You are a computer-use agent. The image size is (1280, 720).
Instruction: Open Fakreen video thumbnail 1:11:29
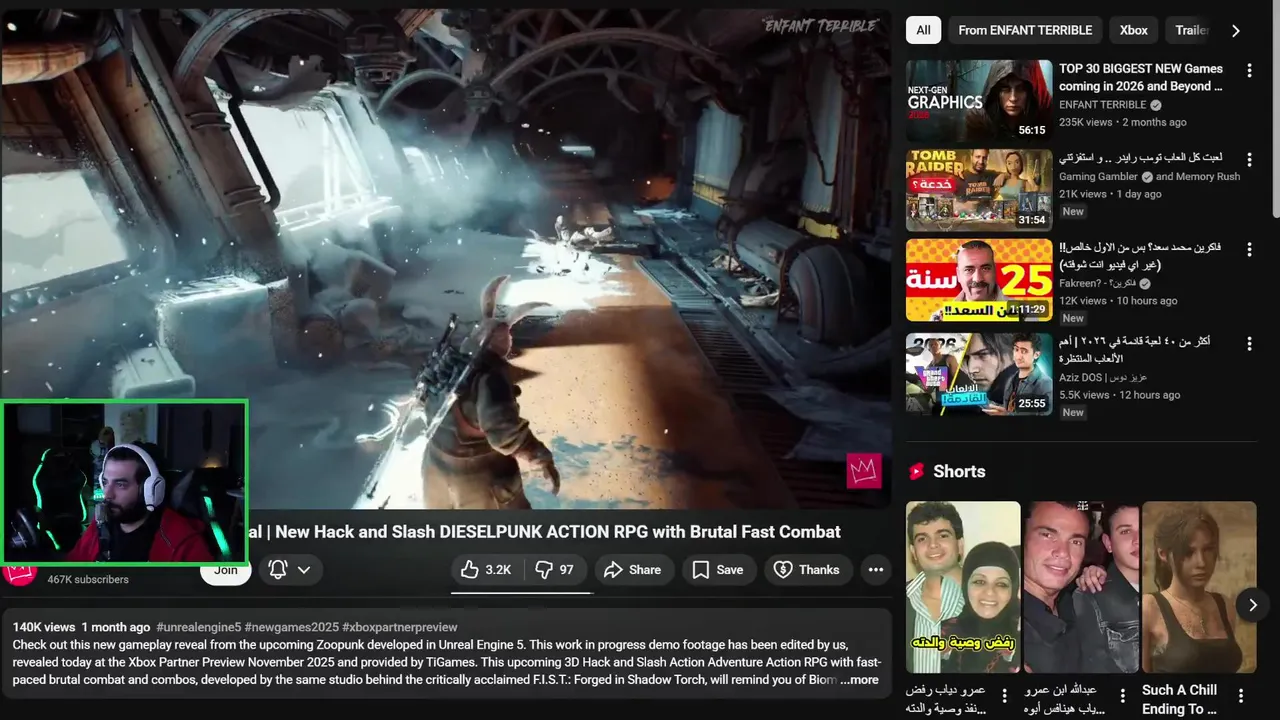[979, 280]
